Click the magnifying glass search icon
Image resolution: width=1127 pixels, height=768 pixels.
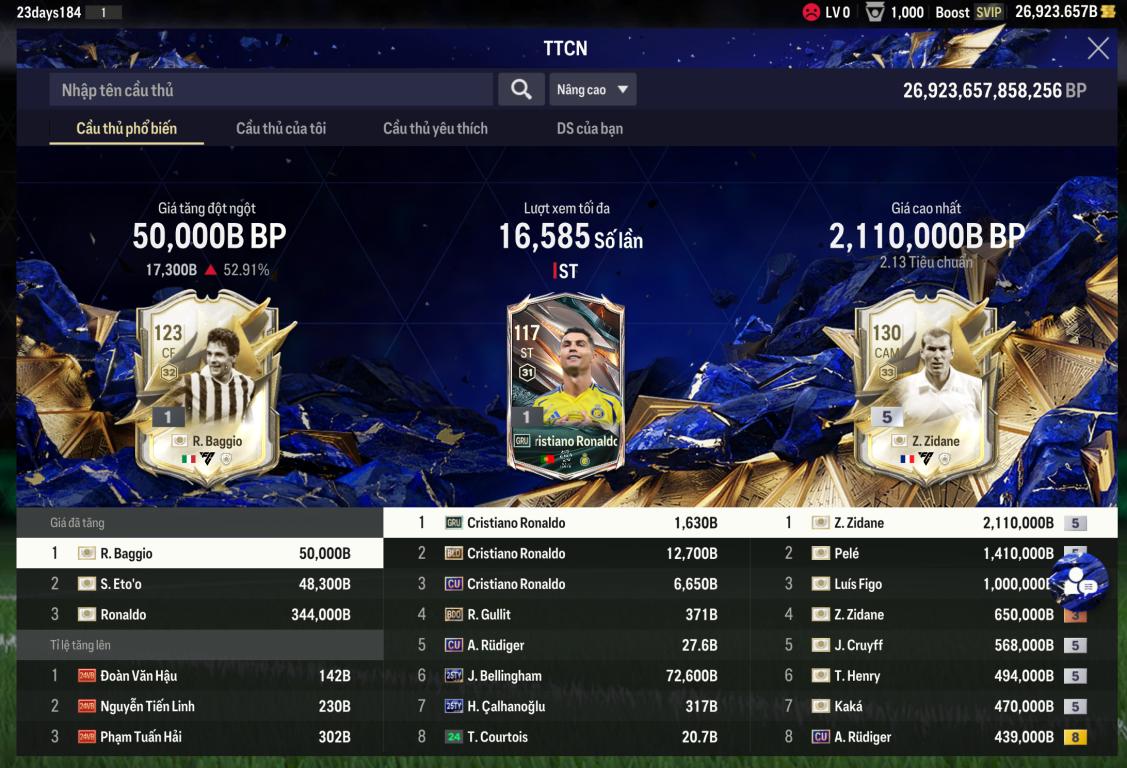(x=521, y=90)
